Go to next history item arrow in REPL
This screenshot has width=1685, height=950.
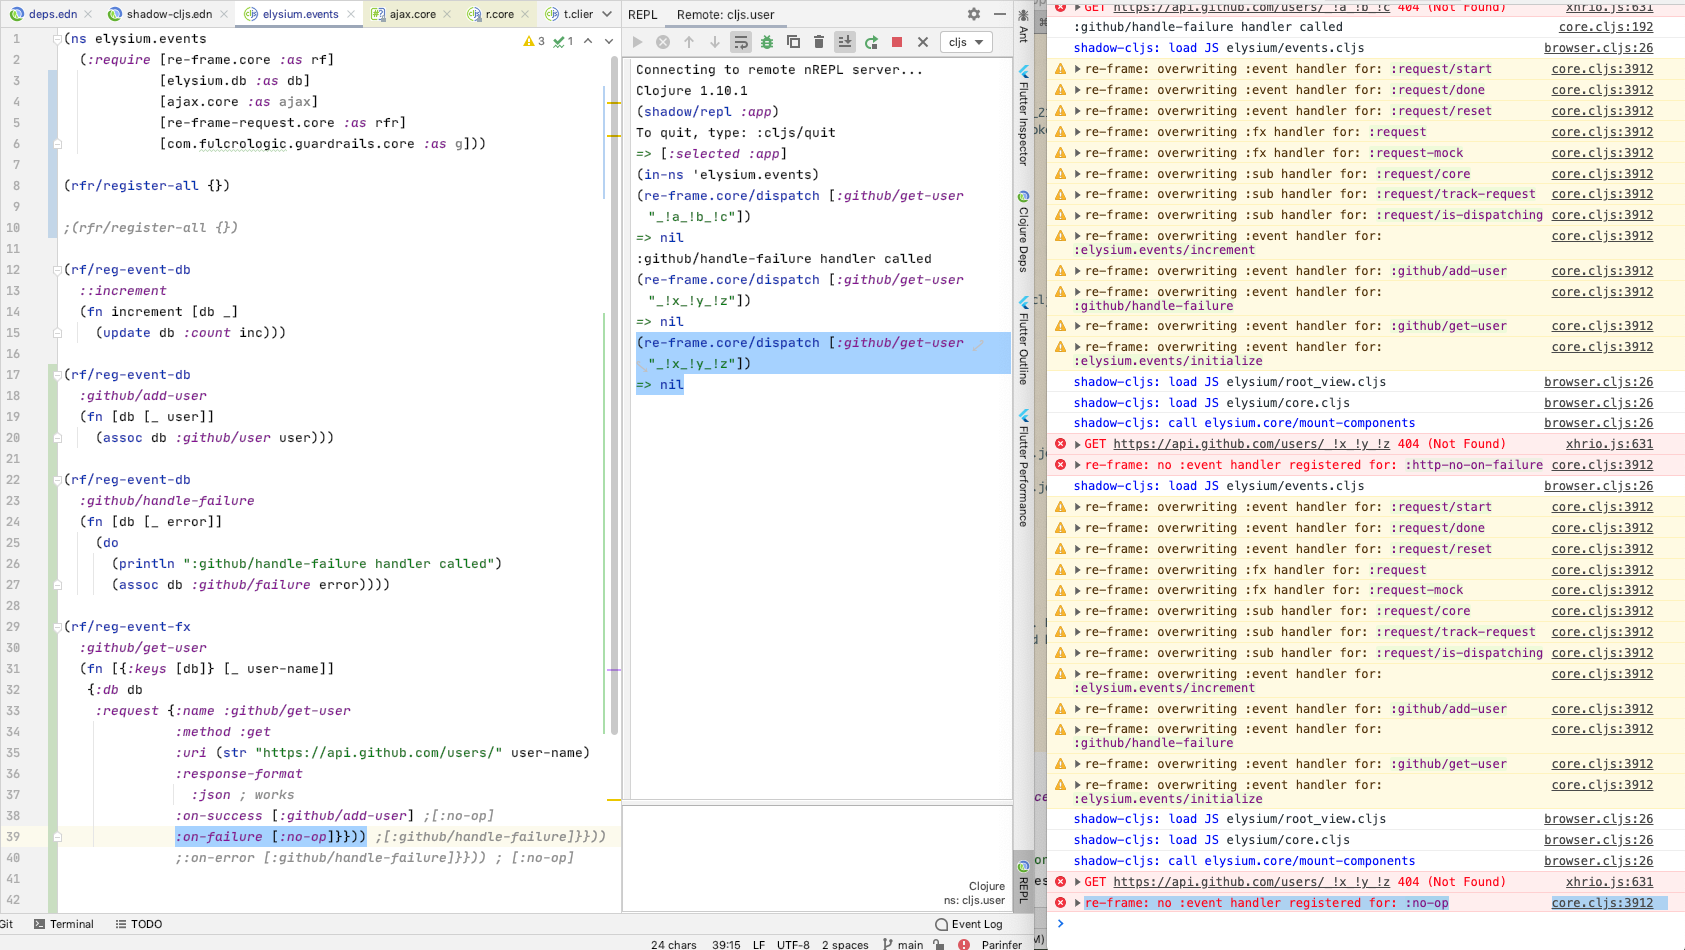715,42
